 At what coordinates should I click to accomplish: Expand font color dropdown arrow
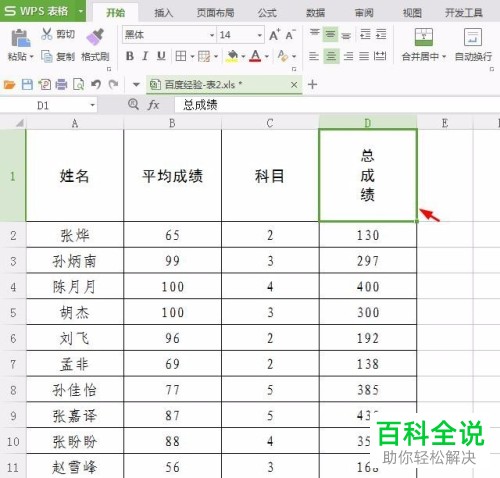[x=267, y=56]
